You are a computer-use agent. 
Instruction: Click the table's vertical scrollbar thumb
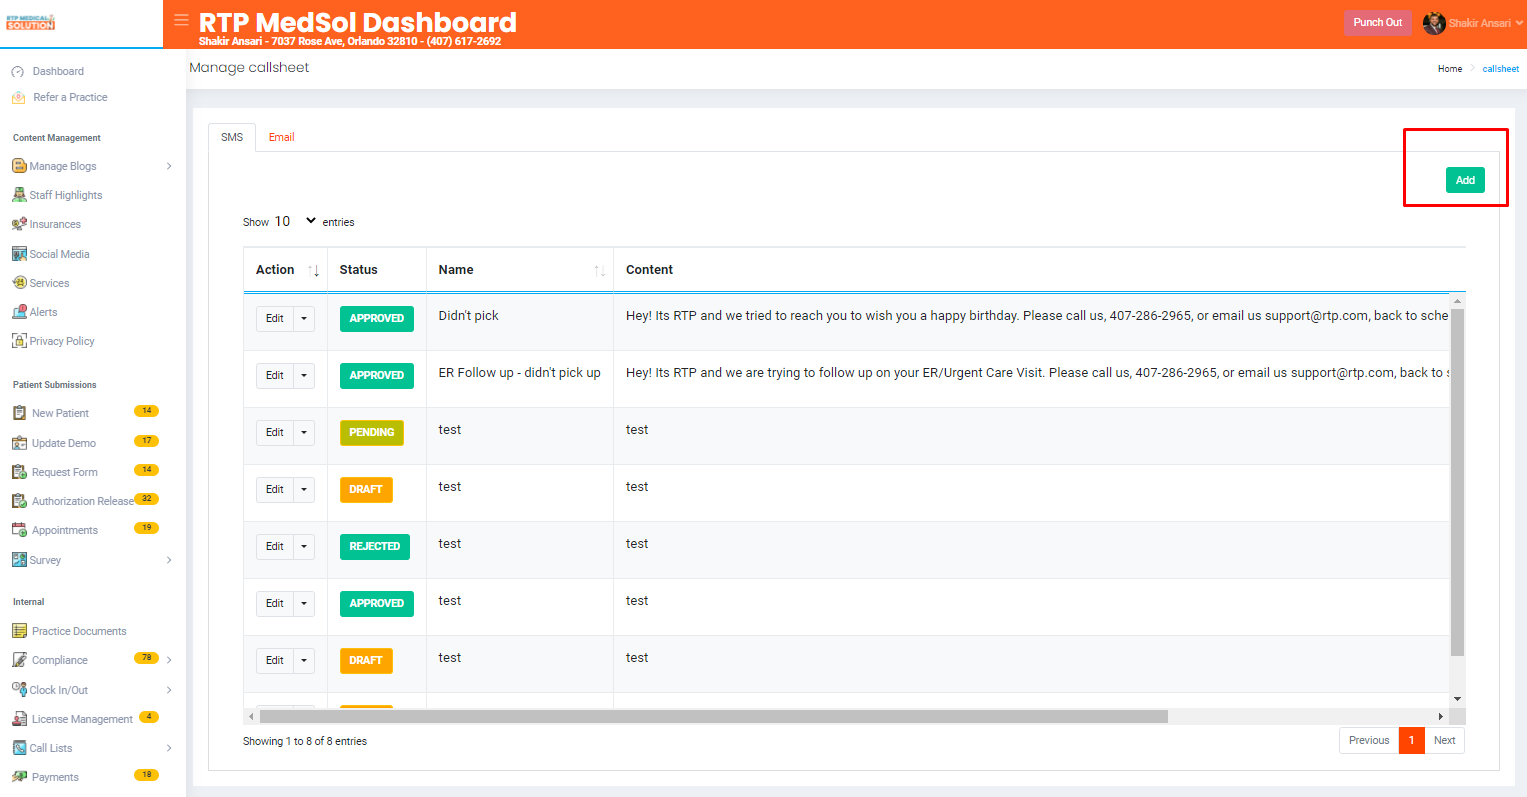[x=1457, y=482]
